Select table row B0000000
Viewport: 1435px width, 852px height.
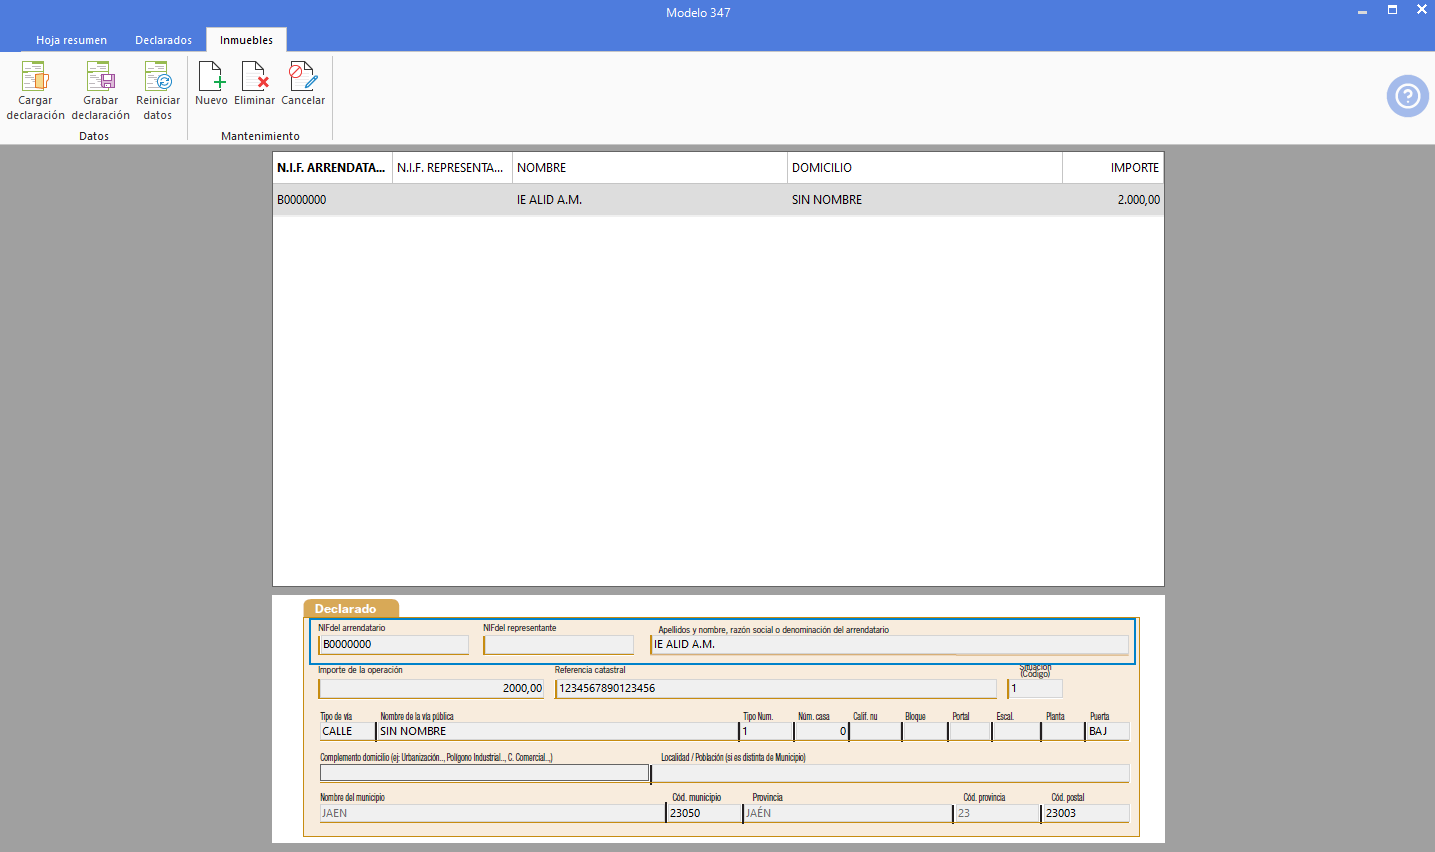(x=718, y=200)
